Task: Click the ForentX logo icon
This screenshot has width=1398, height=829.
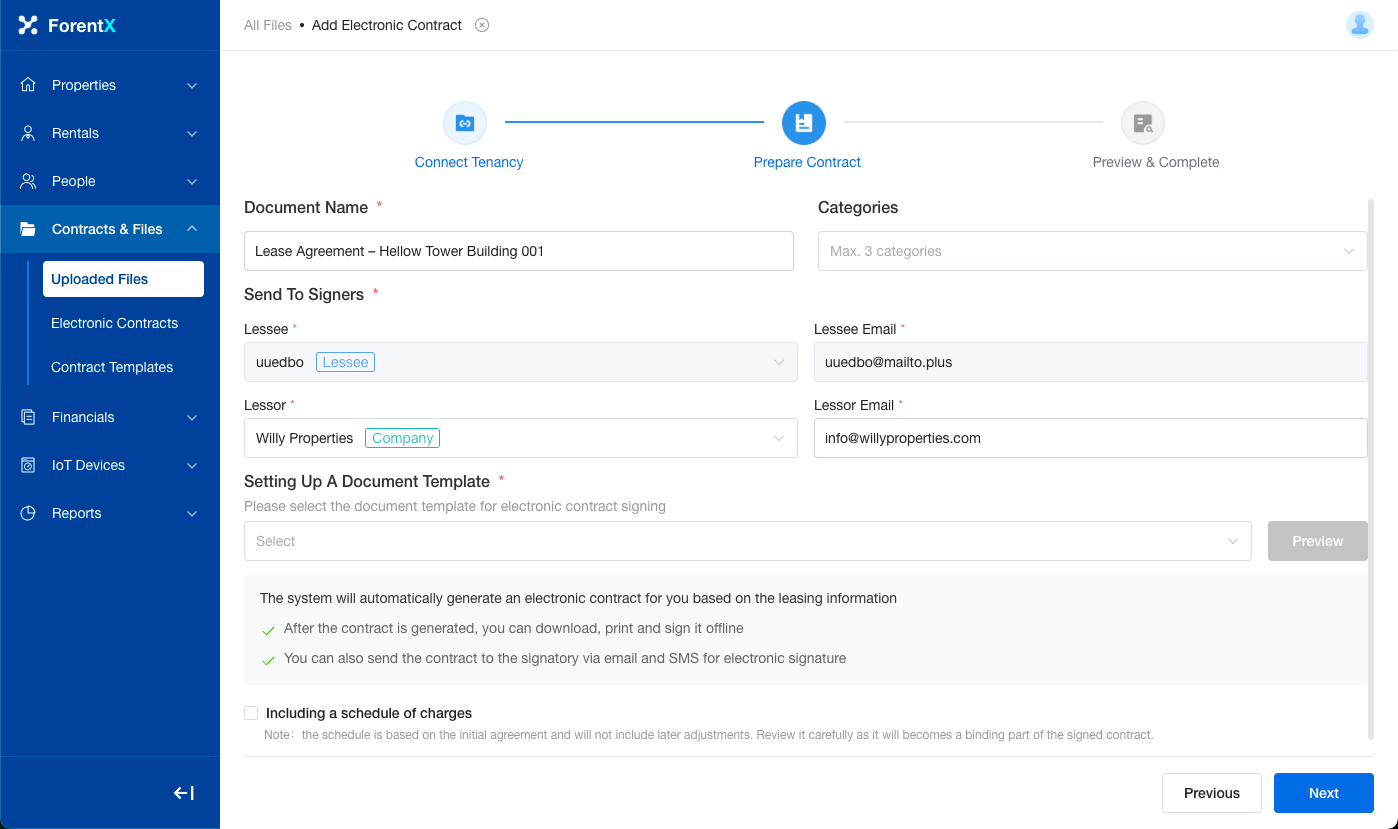Action: [x=28, y=25]
